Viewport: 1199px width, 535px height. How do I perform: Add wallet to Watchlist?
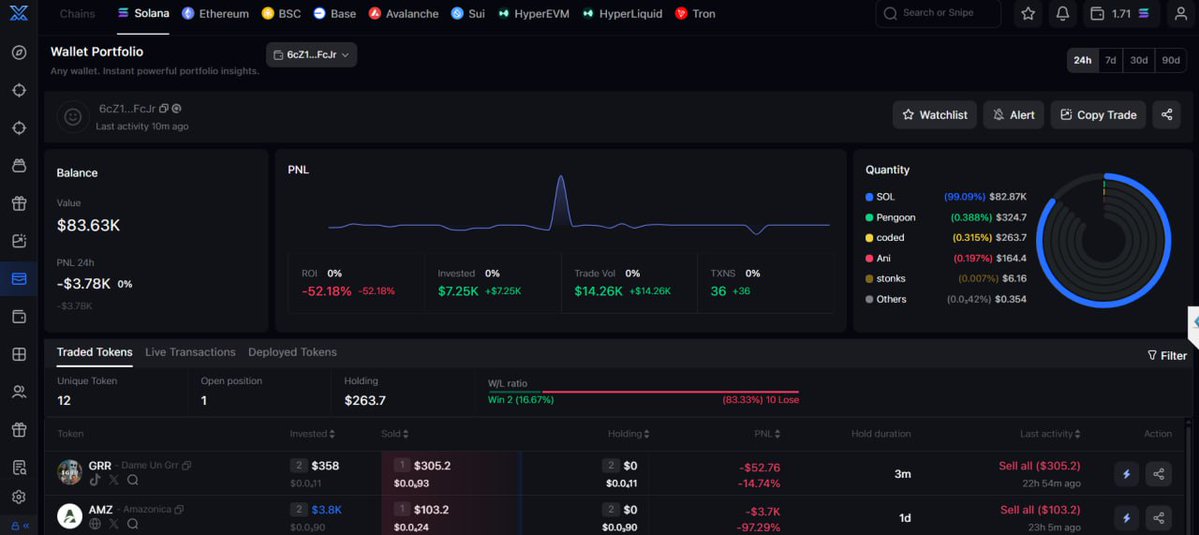(x=934, y=115)
